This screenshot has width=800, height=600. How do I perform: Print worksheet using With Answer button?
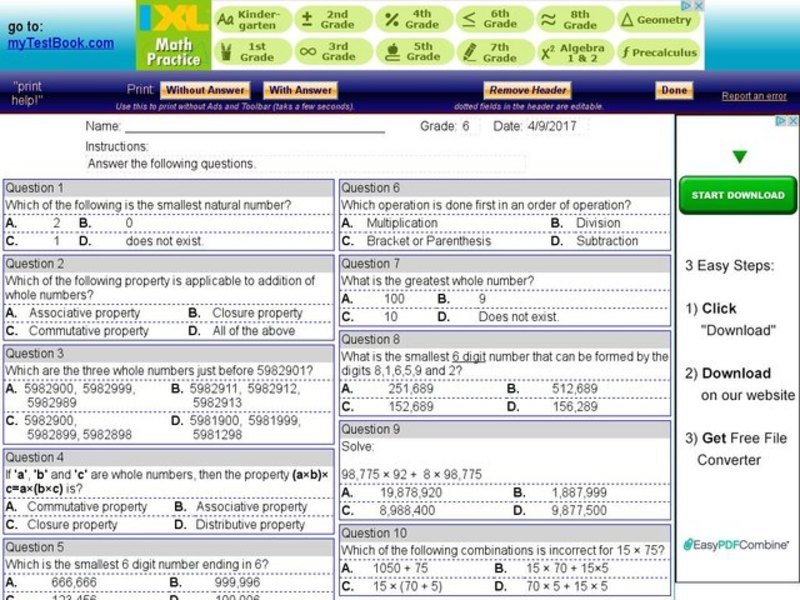click(300, 90)
